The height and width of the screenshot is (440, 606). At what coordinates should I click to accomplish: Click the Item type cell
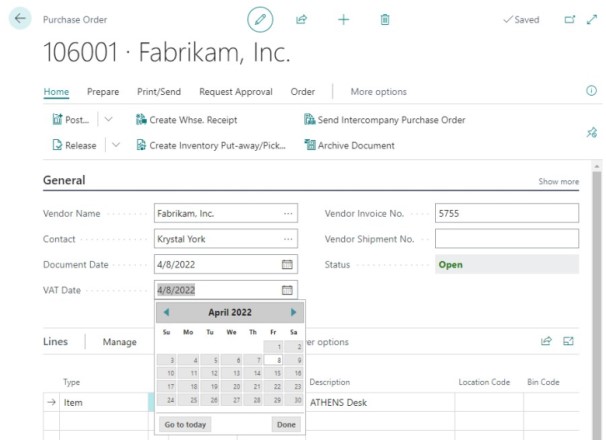tap(104, 402)
